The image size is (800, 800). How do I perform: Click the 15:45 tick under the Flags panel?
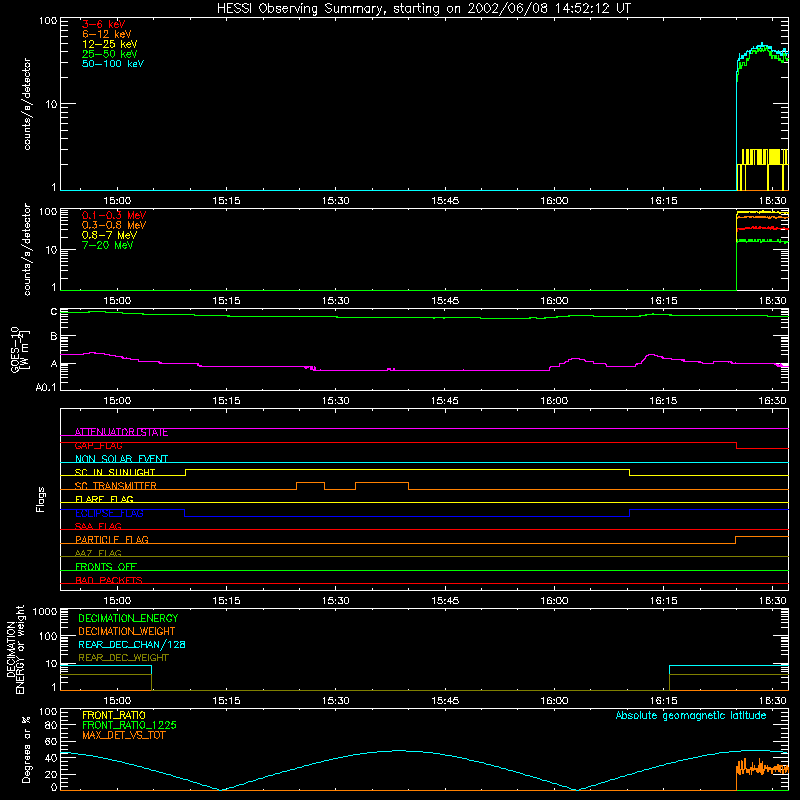[x=445, y=601]
